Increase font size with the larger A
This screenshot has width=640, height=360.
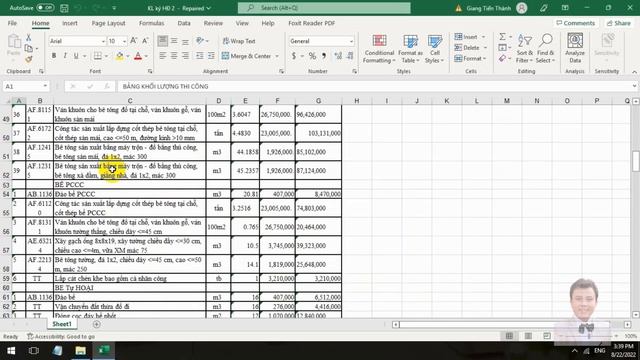pos(133,41)
